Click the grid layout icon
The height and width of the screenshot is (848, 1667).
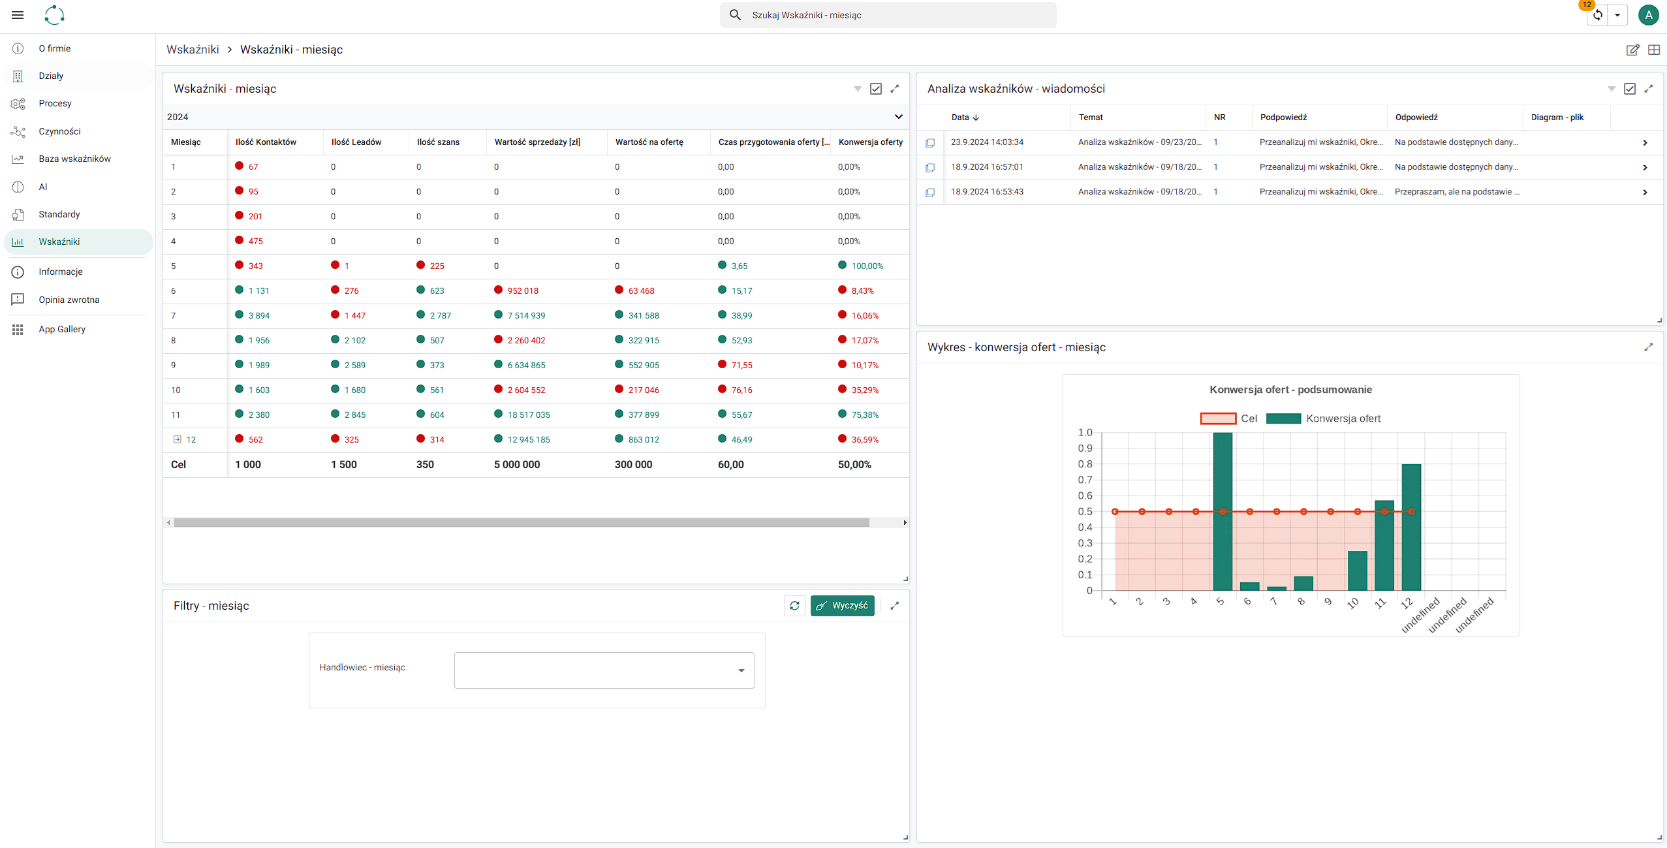pos(1654,50)
